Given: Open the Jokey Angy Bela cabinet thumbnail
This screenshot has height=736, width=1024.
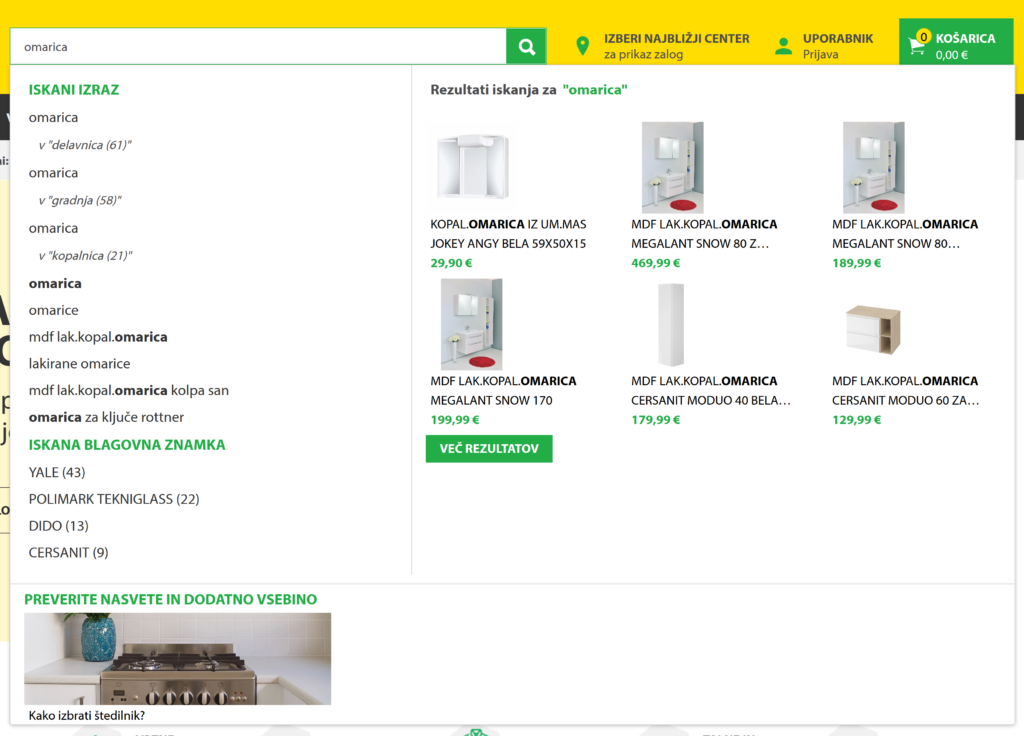Looking at the screenshot, I should [472, 167].
